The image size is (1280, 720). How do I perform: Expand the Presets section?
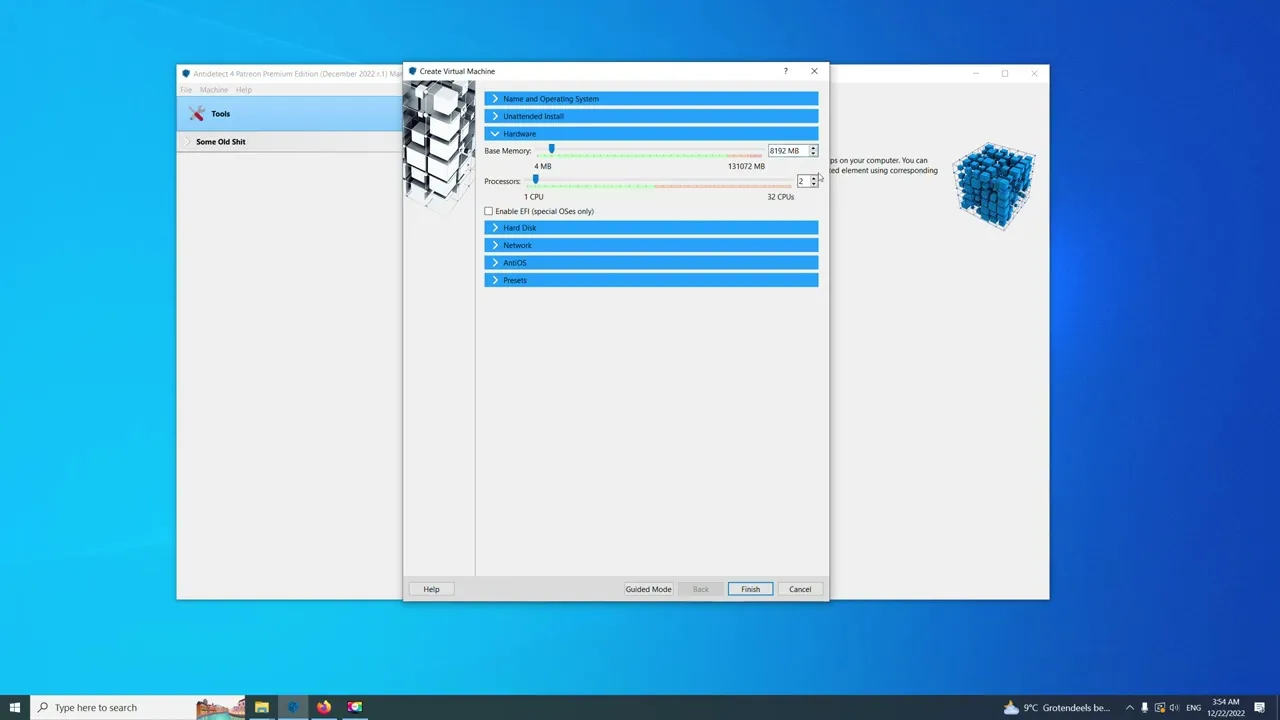(x=651, y=280)
